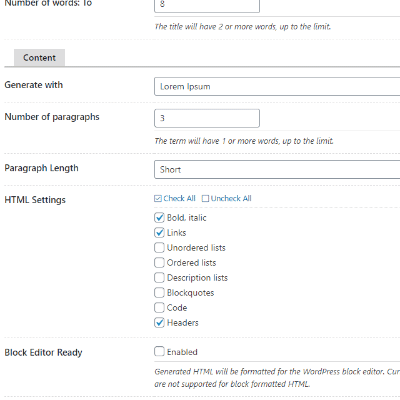
Task: Click the Blockquotes label text
Action: point(191,293)
